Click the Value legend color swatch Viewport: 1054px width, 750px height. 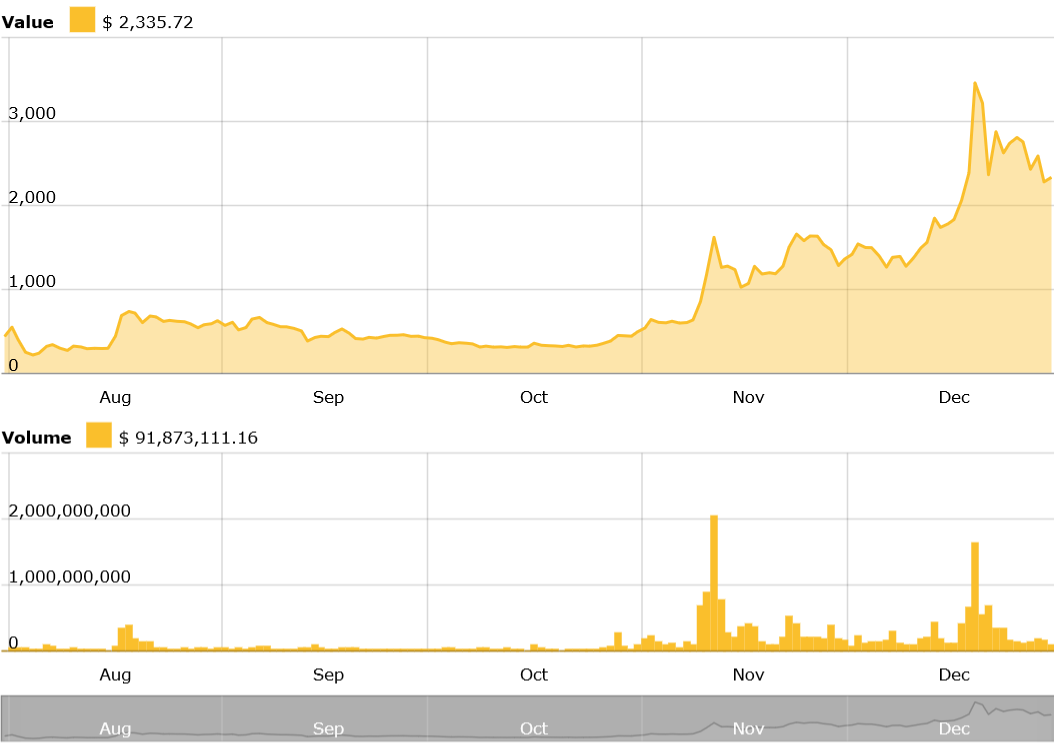pos(82,20)
